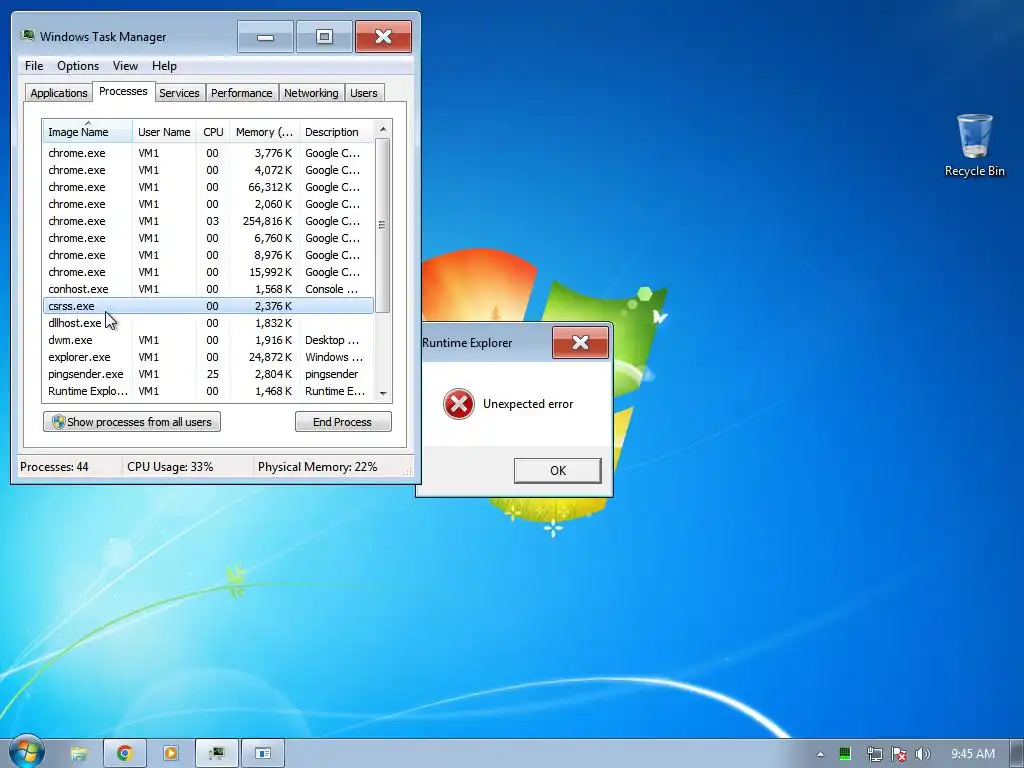Open the View menu
Screen dimensions: 1024x768
click(x=125, y=66)
